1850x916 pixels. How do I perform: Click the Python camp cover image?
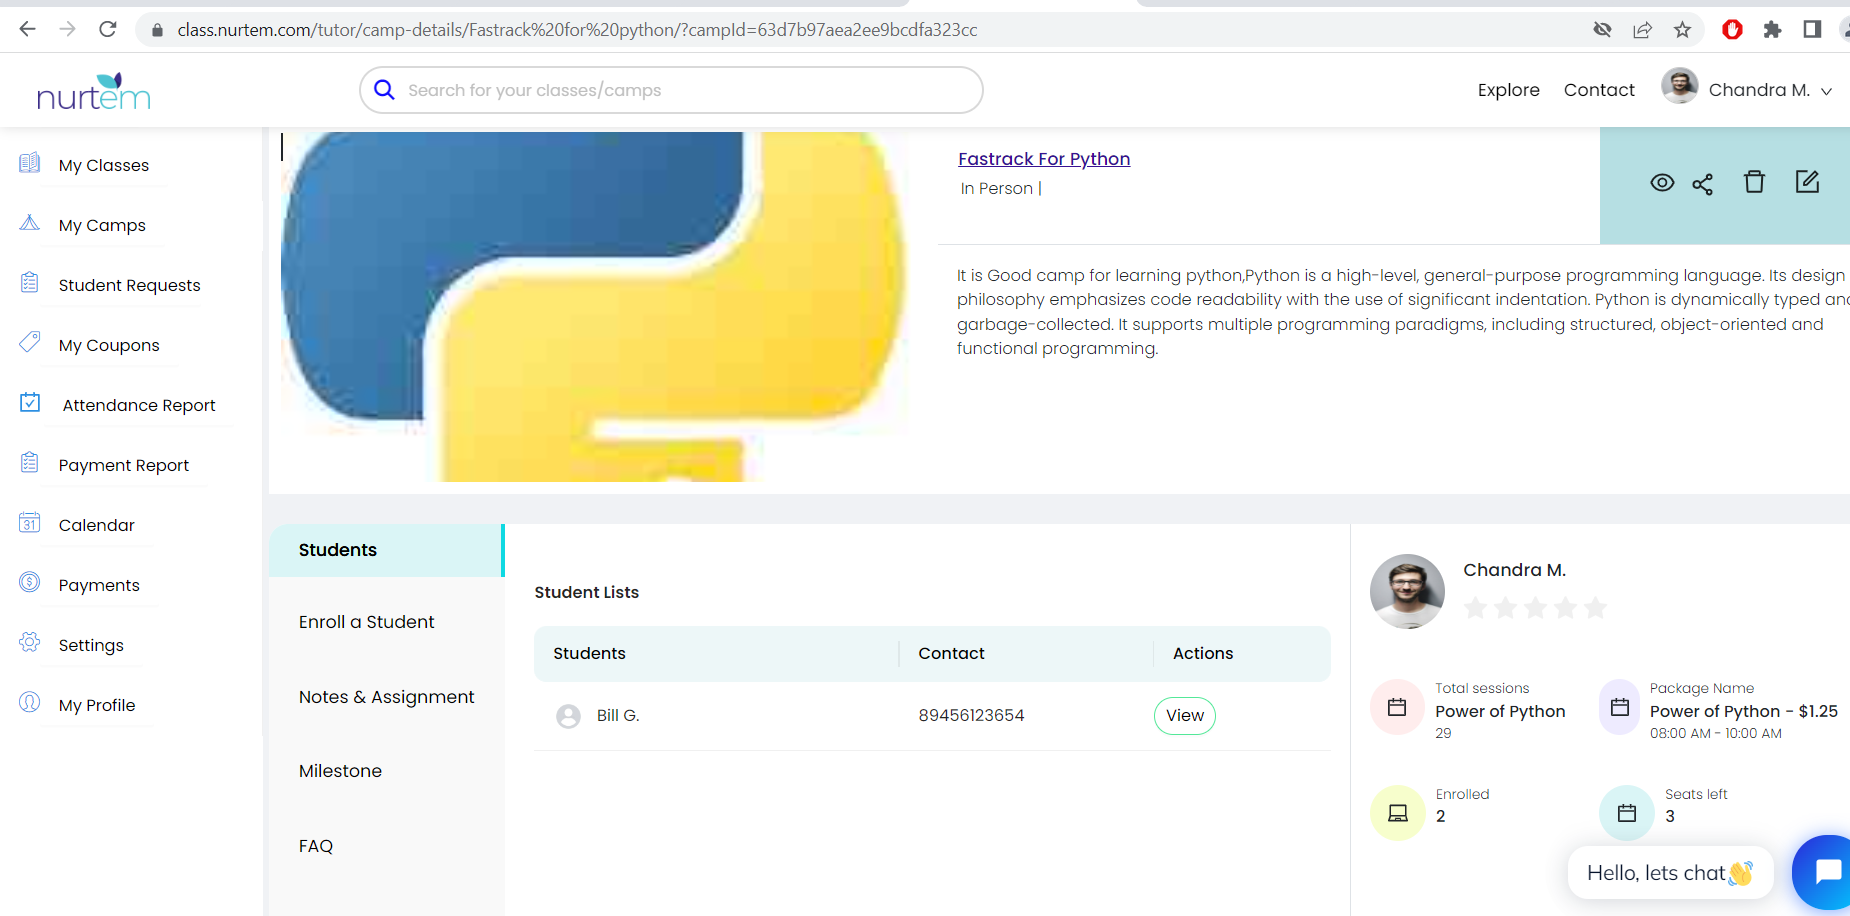[594, 306]
